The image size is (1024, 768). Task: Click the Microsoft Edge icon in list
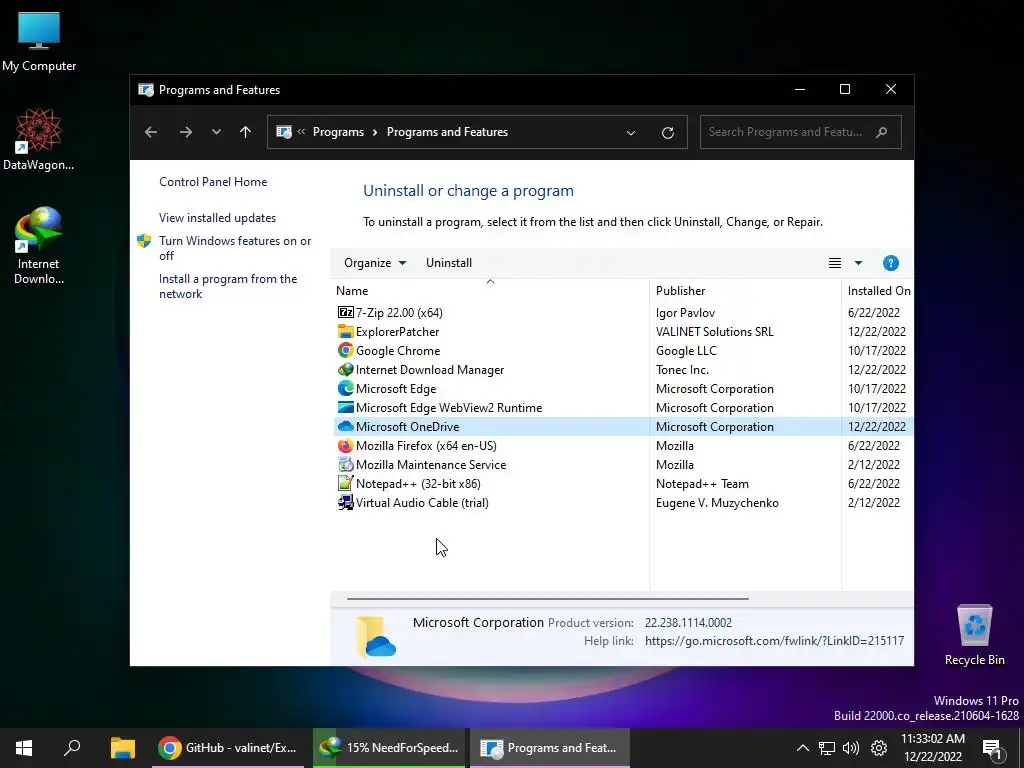tap(345, 388)
